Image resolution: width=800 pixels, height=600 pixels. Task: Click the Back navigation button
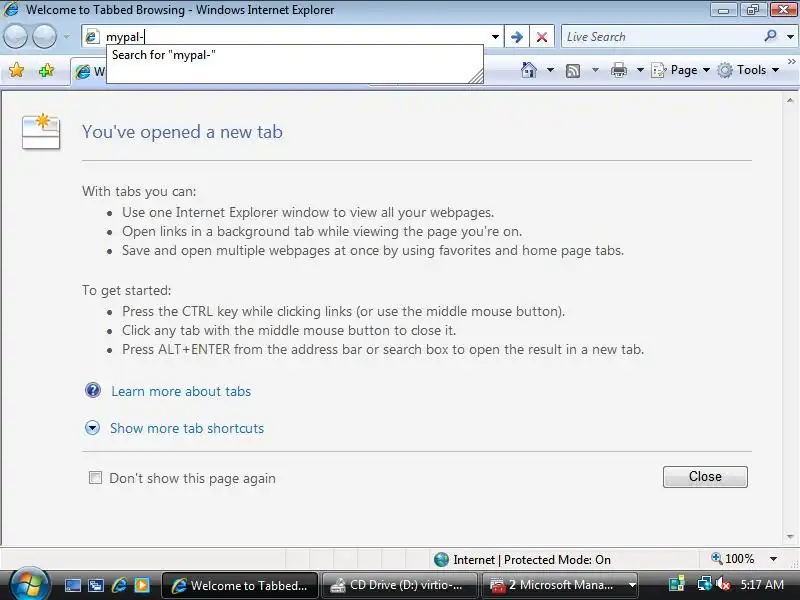[15, 37]
